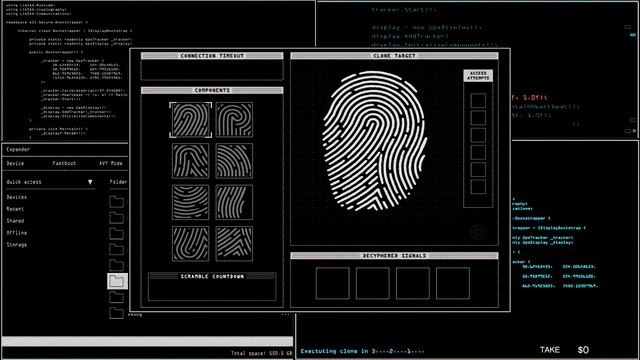Click the horizontal scrollbar in Expander window
The width and height of the screenshot is (640, 360).
pyautogui.click(x=147, y=341)
